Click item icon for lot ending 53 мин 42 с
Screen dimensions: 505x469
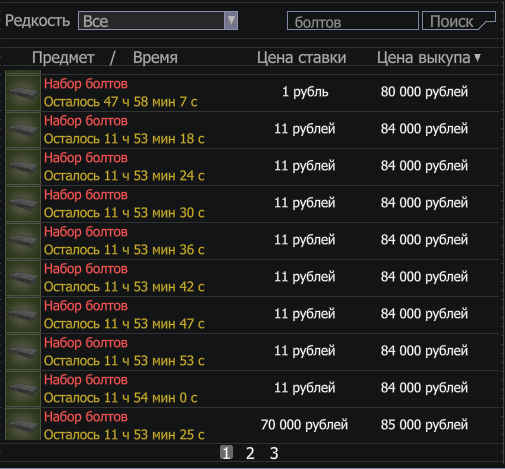click(23, 278)
